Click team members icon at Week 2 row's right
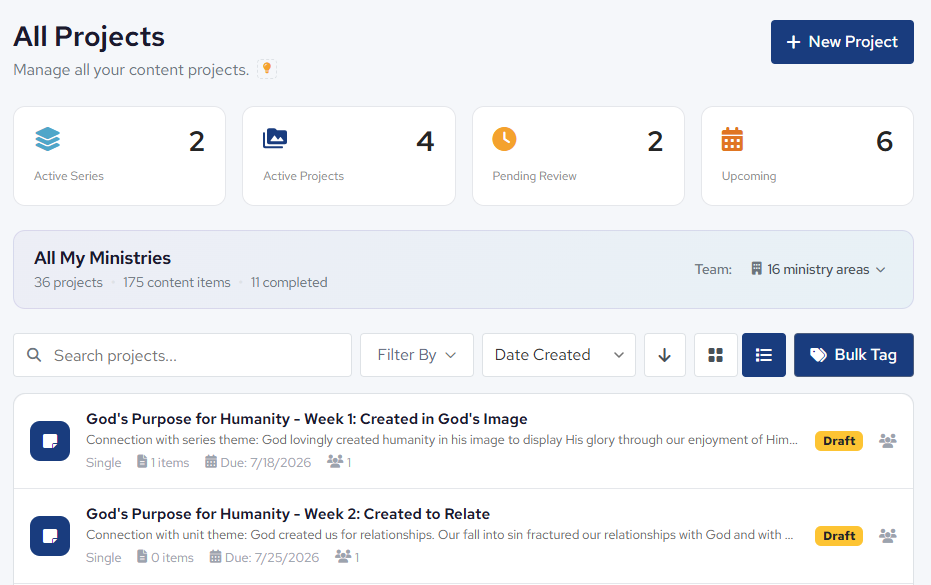 tap(888, 536)
